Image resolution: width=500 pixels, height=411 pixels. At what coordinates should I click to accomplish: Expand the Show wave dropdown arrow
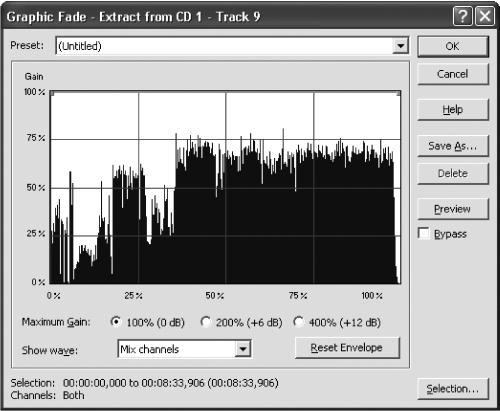click(243, 349)
